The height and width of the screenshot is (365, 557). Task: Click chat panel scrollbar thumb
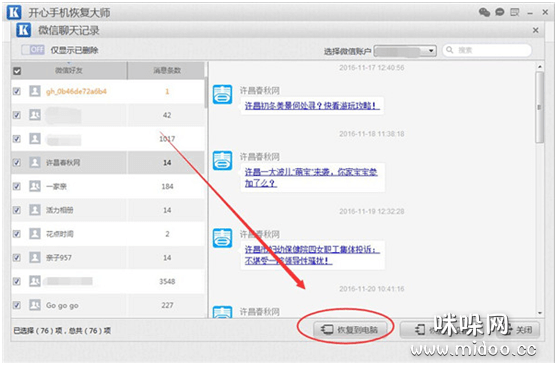[x=540, y=107]
